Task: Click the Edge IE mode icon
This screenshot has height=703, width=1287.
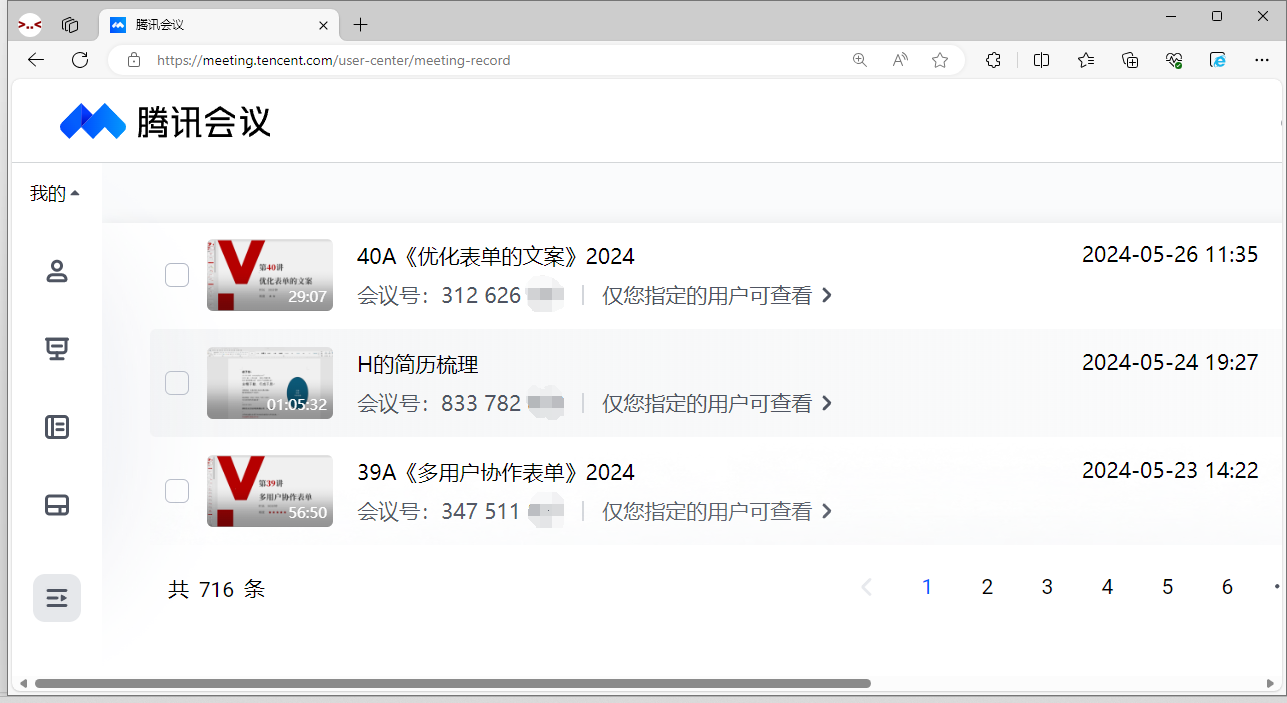Action: (1218, 60)
